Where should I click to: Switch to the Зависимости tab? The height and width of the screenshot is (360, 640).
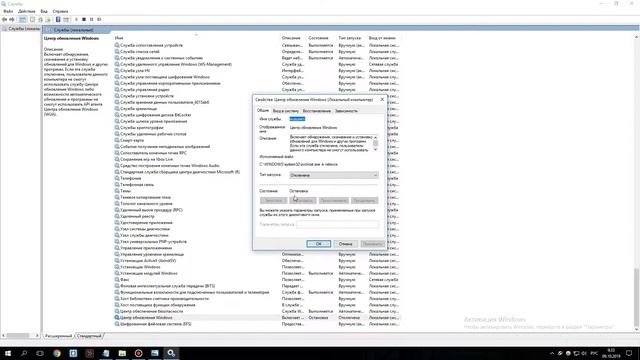(x=346, y=111)
